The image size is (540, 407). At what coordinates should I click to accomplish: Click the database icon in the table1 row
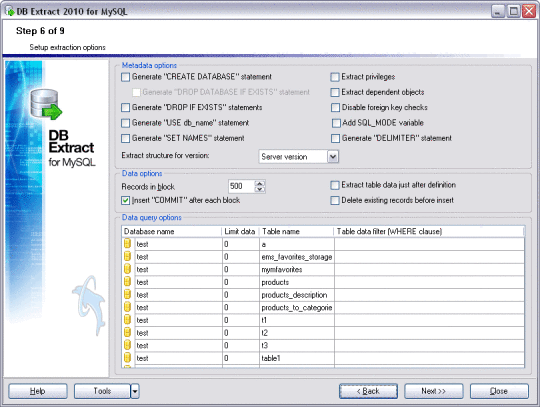127,358
